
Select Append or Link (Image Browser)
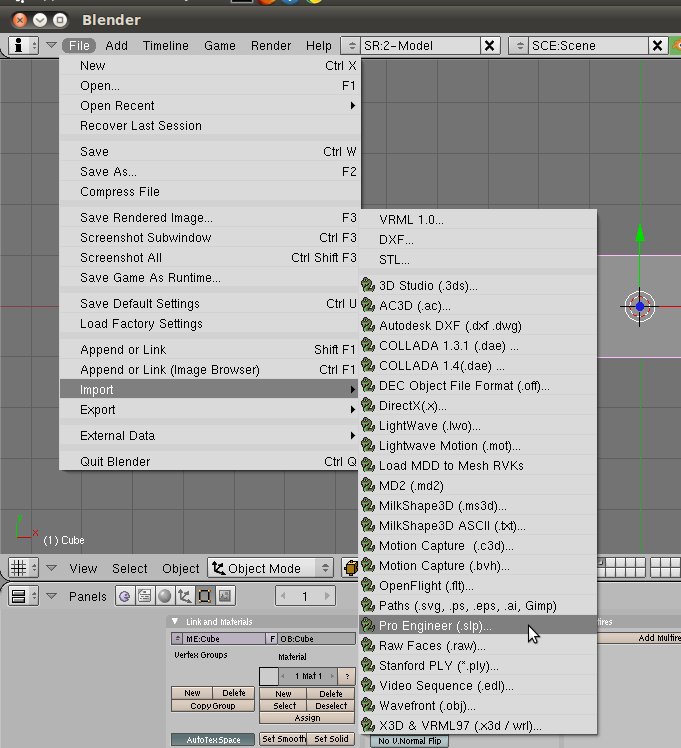[210, 370]
